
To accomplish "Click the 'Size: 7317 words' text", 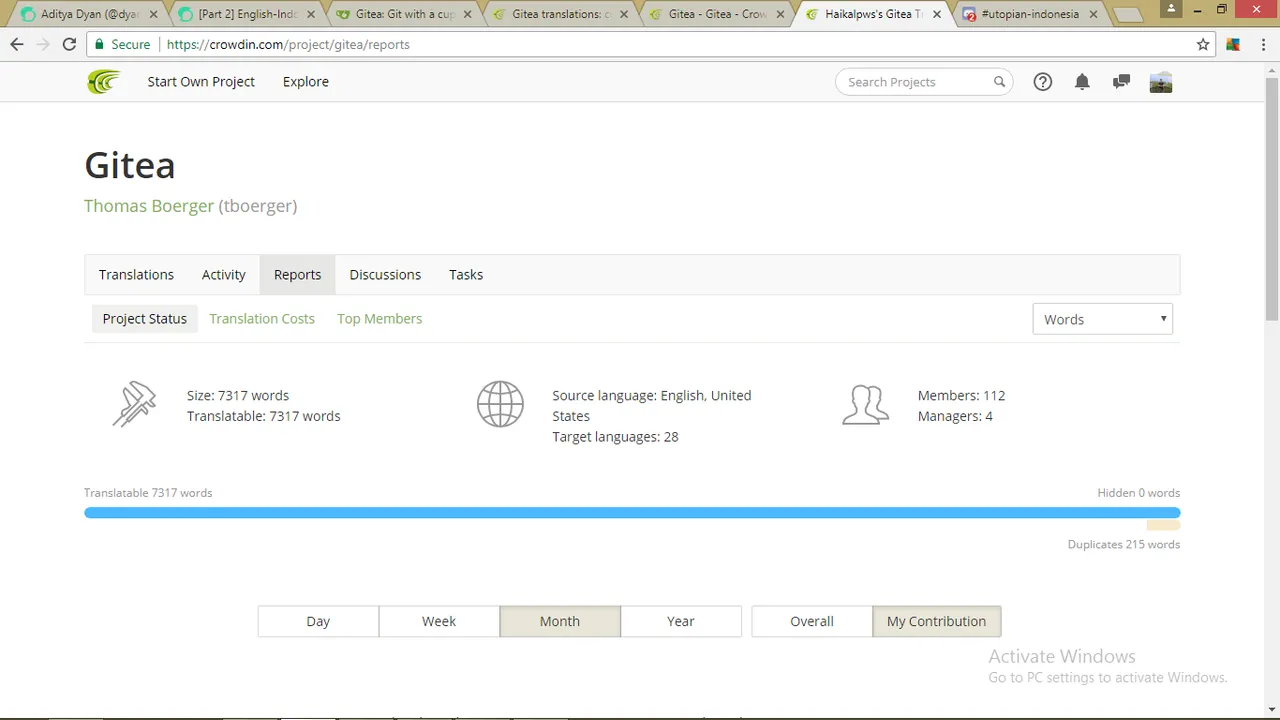I will coord(238,395).
